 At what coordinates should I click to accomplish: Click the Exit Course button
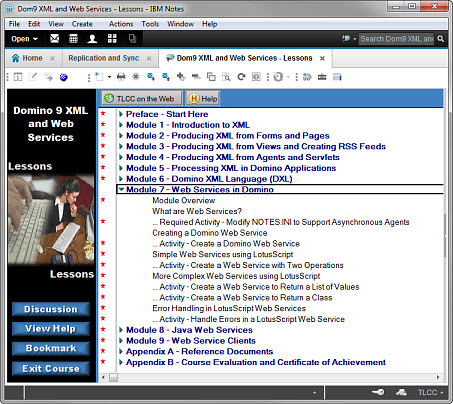(x=51, y=368)
